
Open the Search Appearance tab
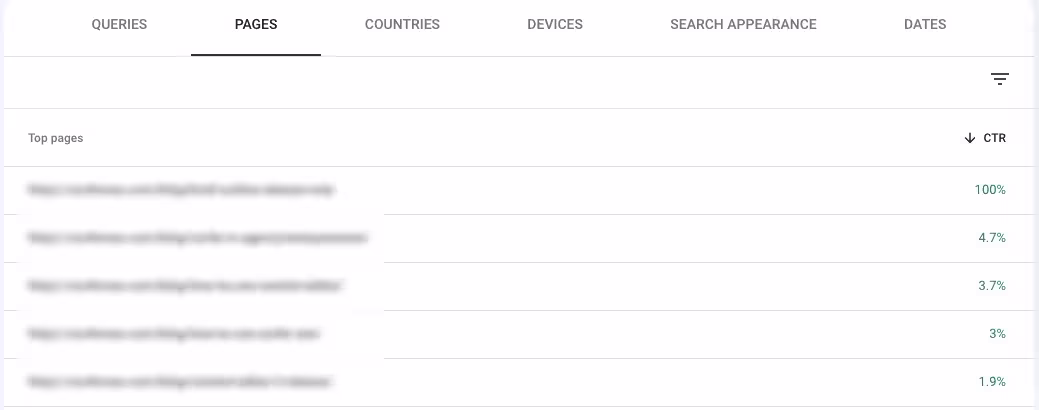743,25
